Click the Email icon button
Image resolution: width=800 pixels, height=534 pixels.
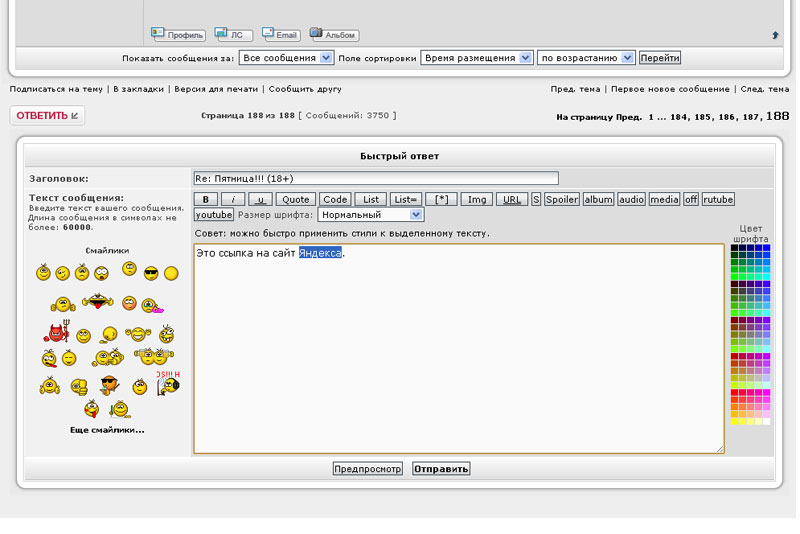281,35
